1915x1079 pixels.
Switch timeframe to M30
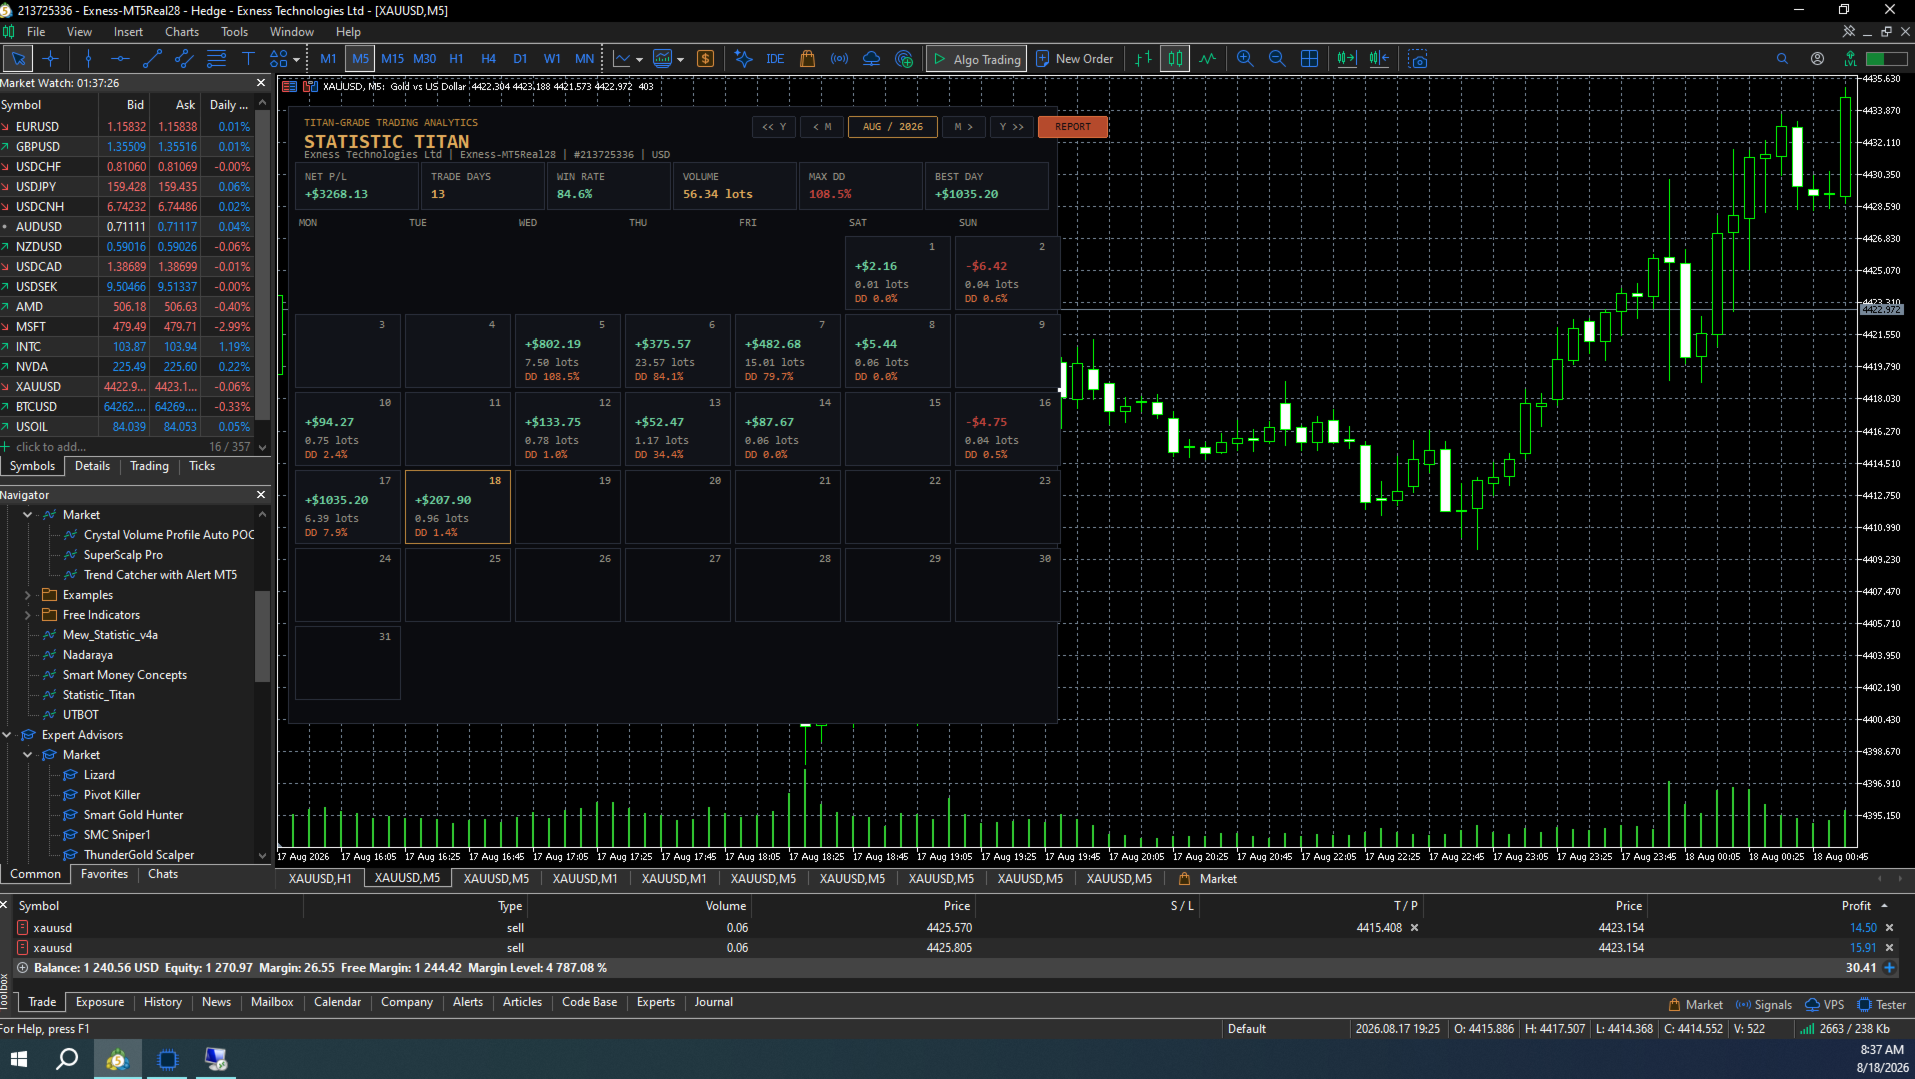(x=424, y=59)
